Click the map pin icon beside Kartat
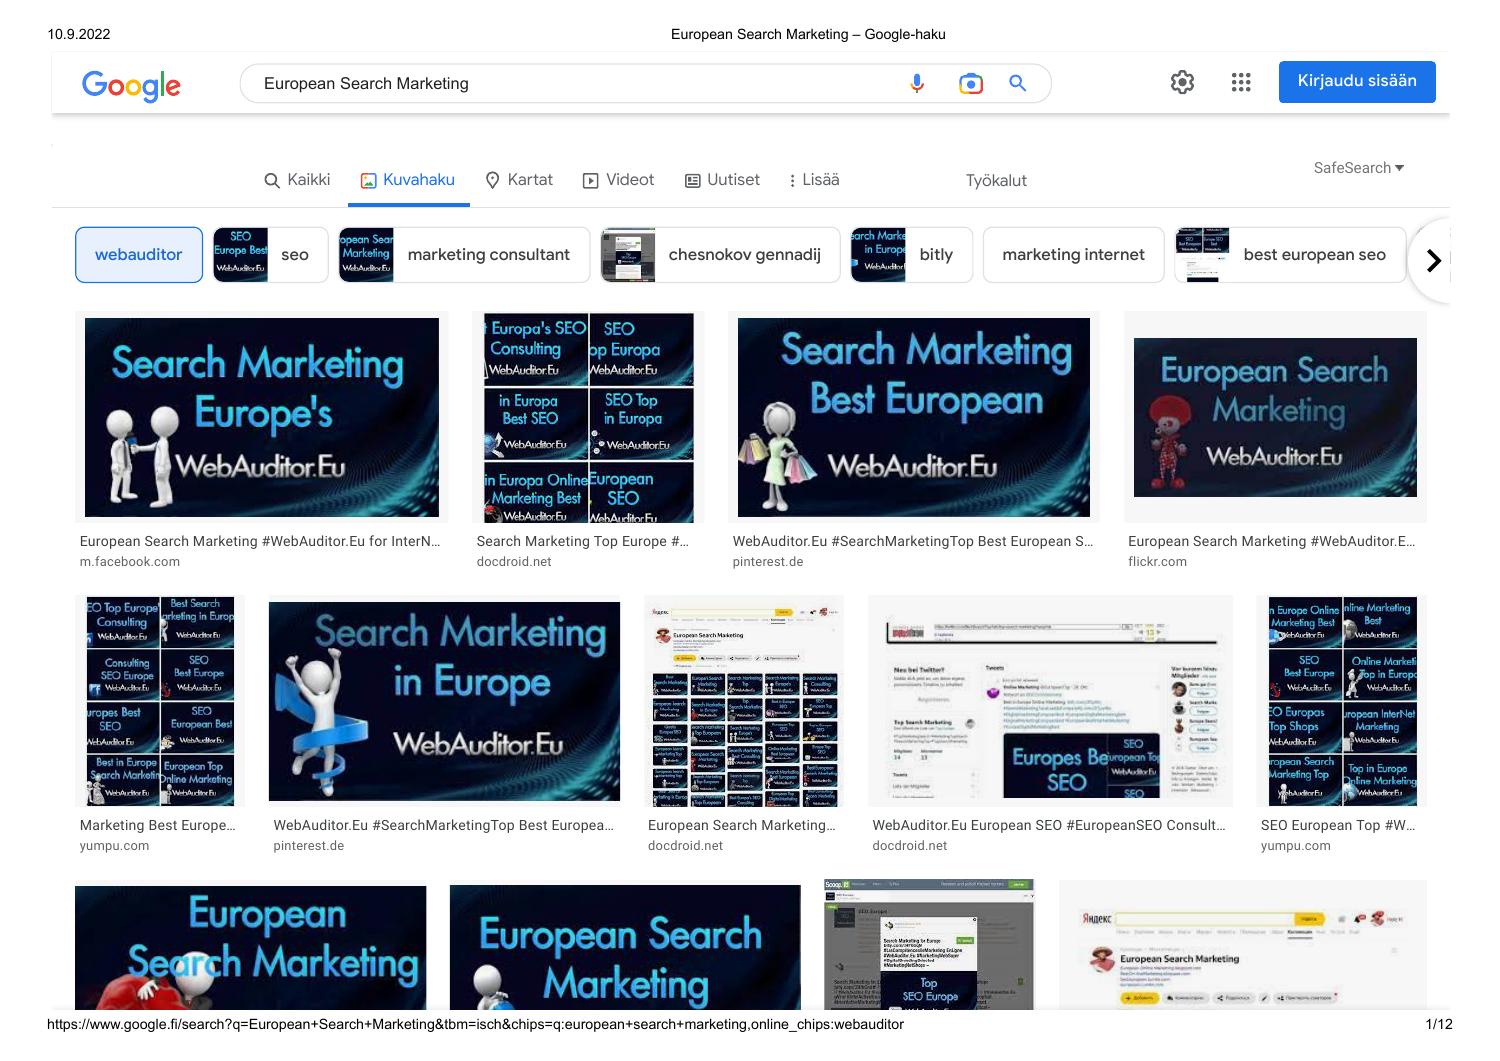Viewport: 1500px width, 1061px height. pyautogui.click(x=492, y=180)
